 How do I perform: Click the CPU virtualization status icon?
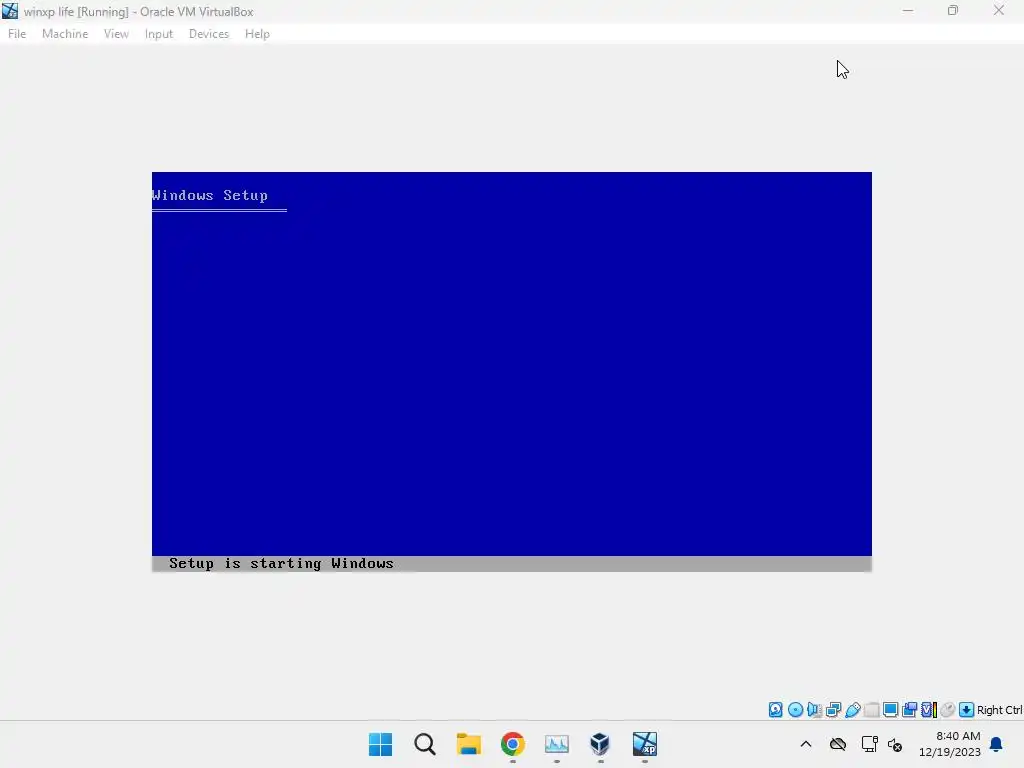[x=929, y=710]
